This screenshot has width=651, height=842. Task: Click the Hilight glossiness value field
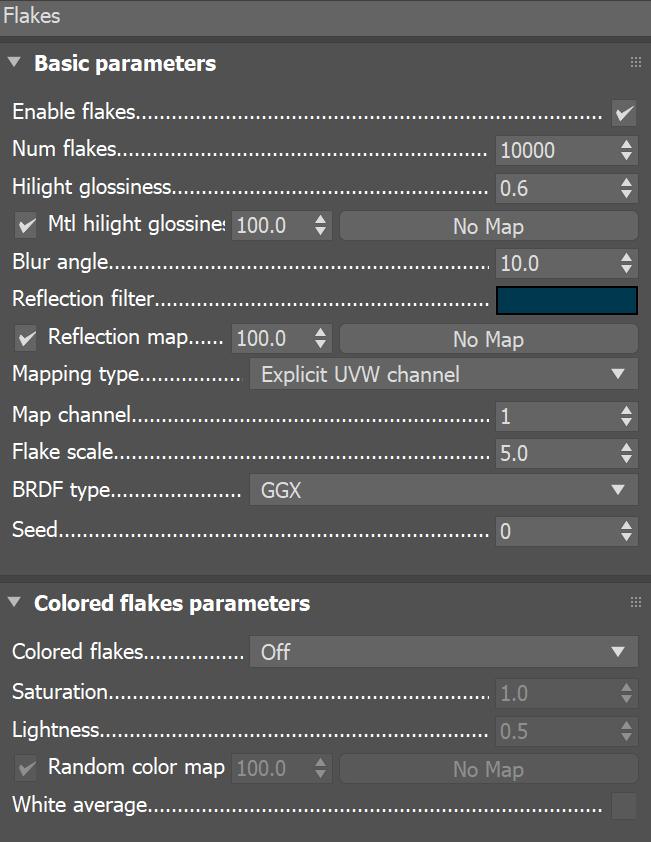pyautogui.click(x=550, y=187)
